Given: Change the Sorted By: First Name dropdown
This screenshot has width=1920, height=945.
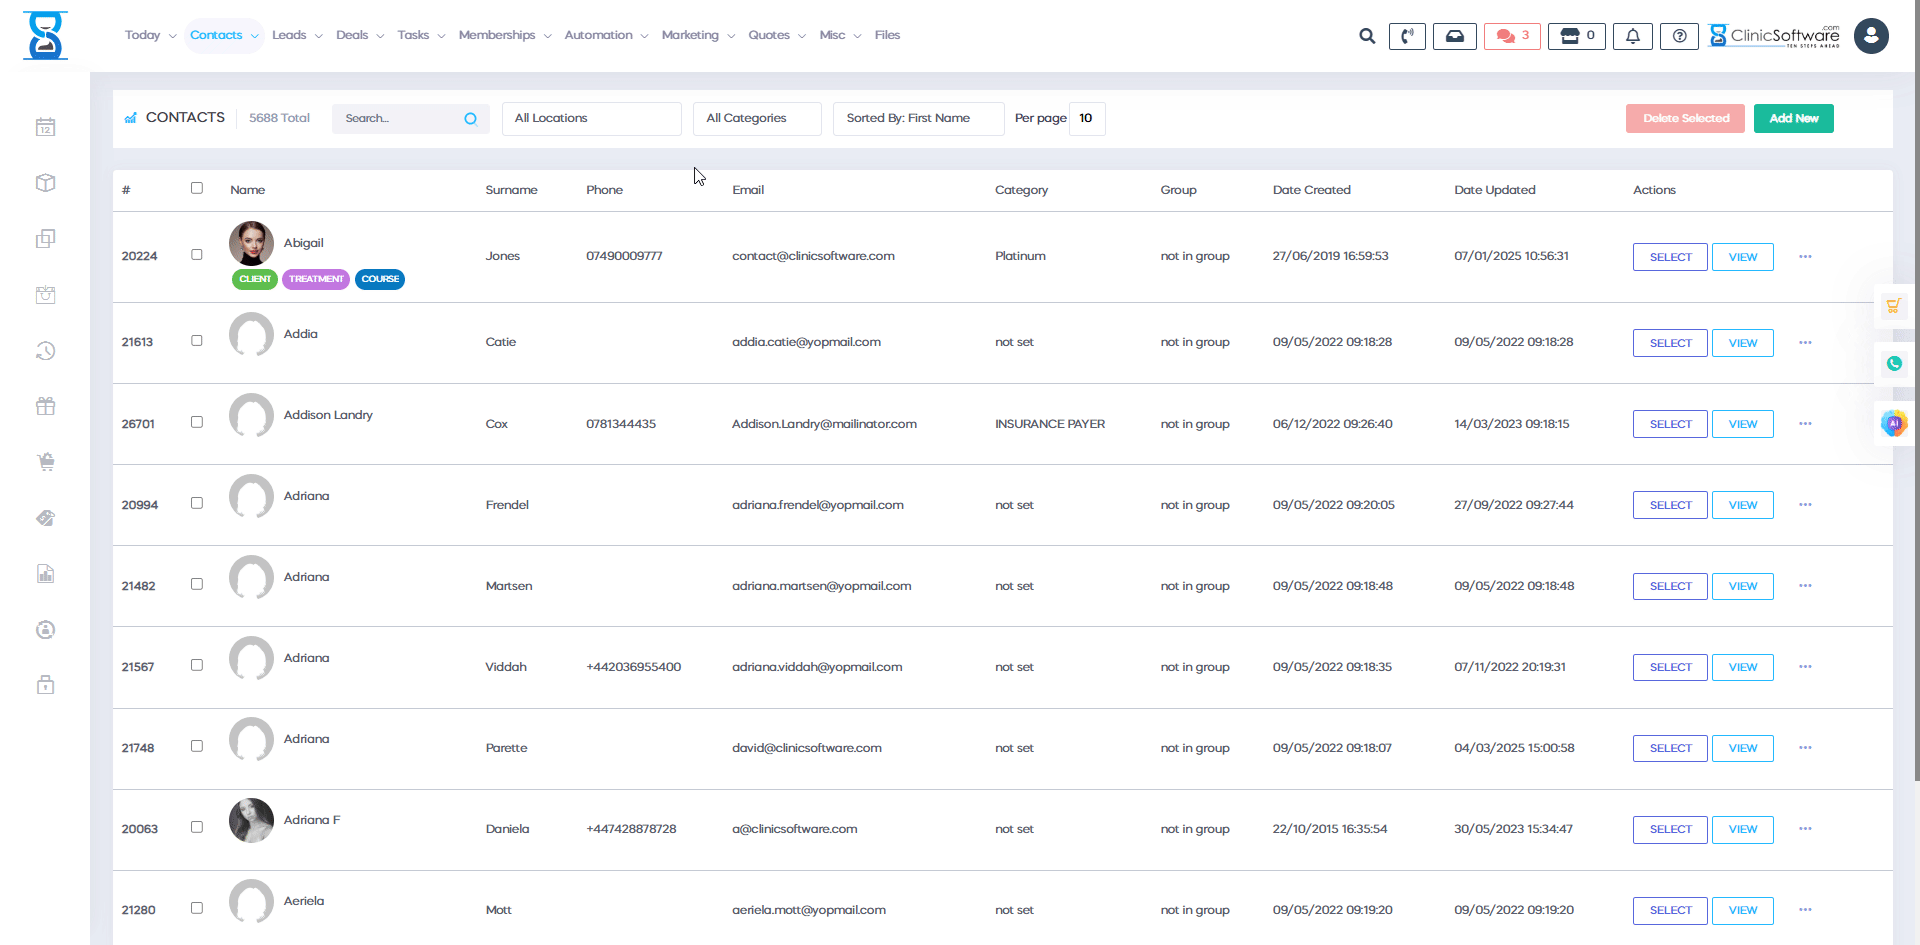Looking at the screenshot, I should tap(917, 118).
